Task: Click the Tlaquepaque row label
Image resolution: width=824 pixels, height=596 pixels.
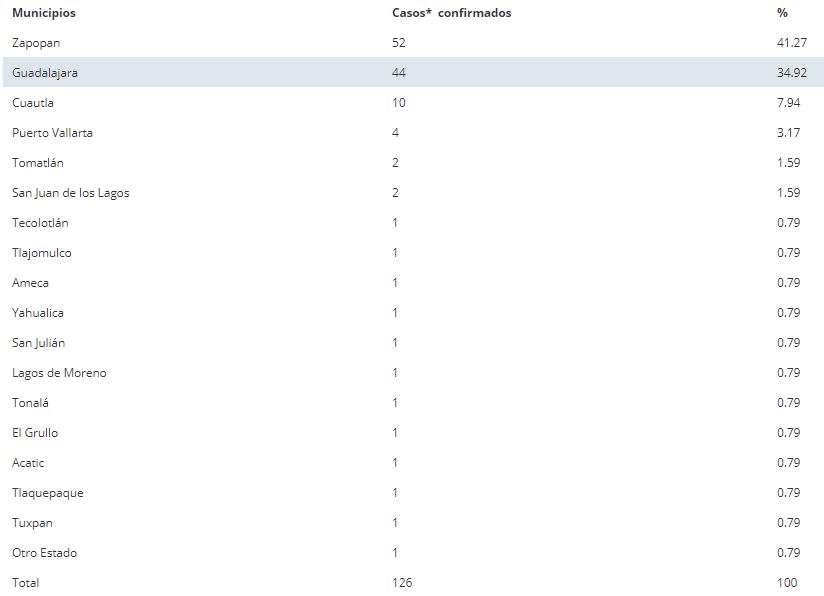Action: (x=47, y=493)
